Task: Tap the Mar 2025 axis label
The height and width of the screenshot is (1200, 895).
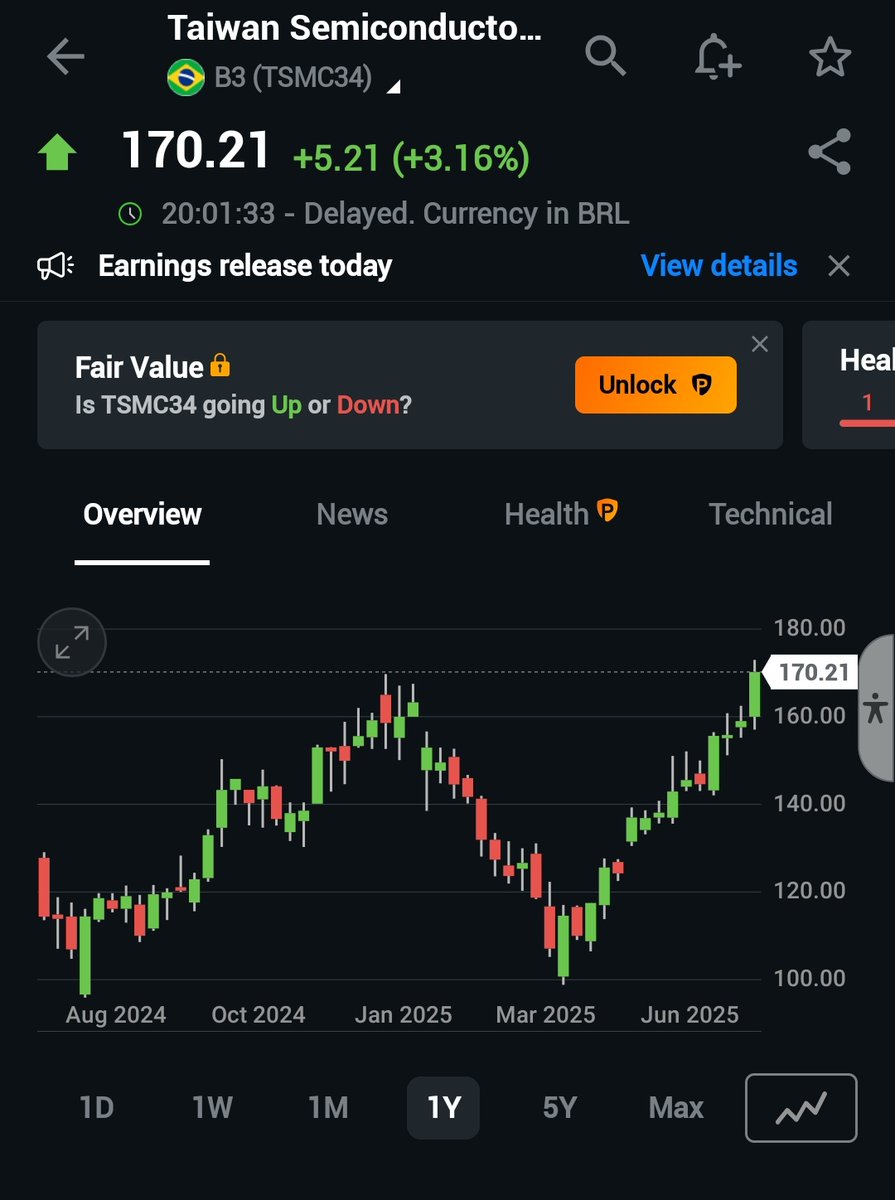Action: (545, 1014)
